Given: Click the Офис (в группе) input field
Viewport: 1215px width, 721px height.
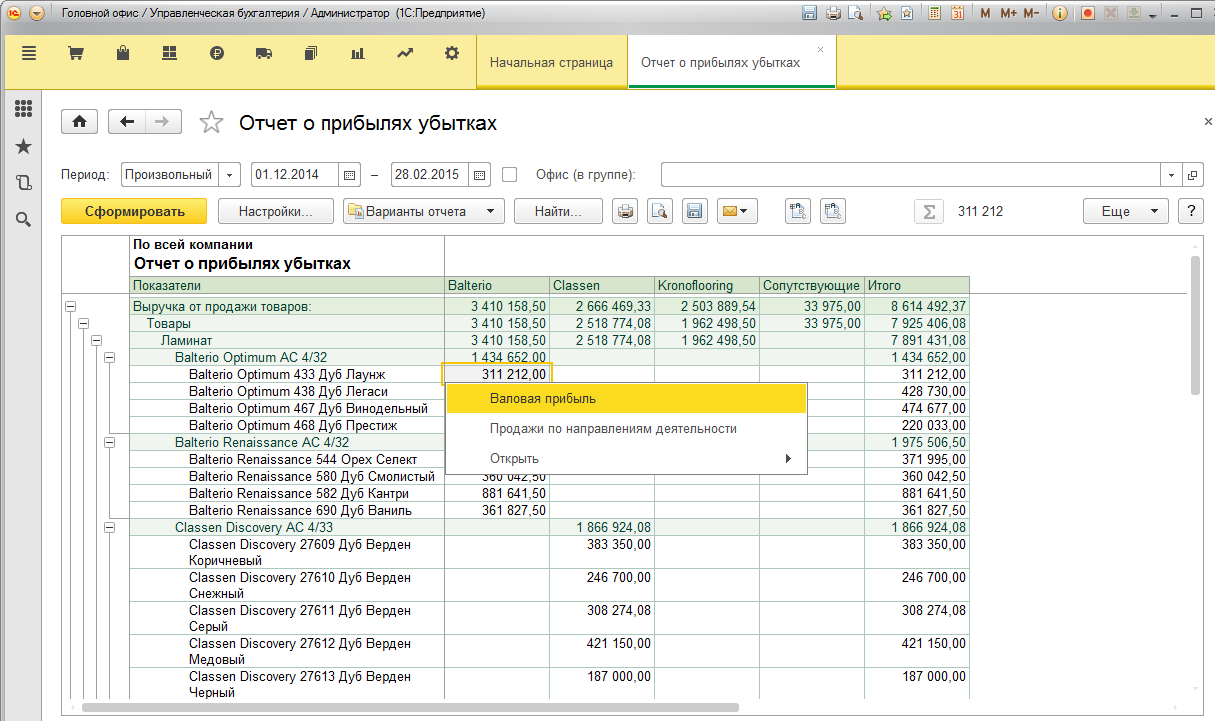Looking at the screenshot, I should pos(911,174).
